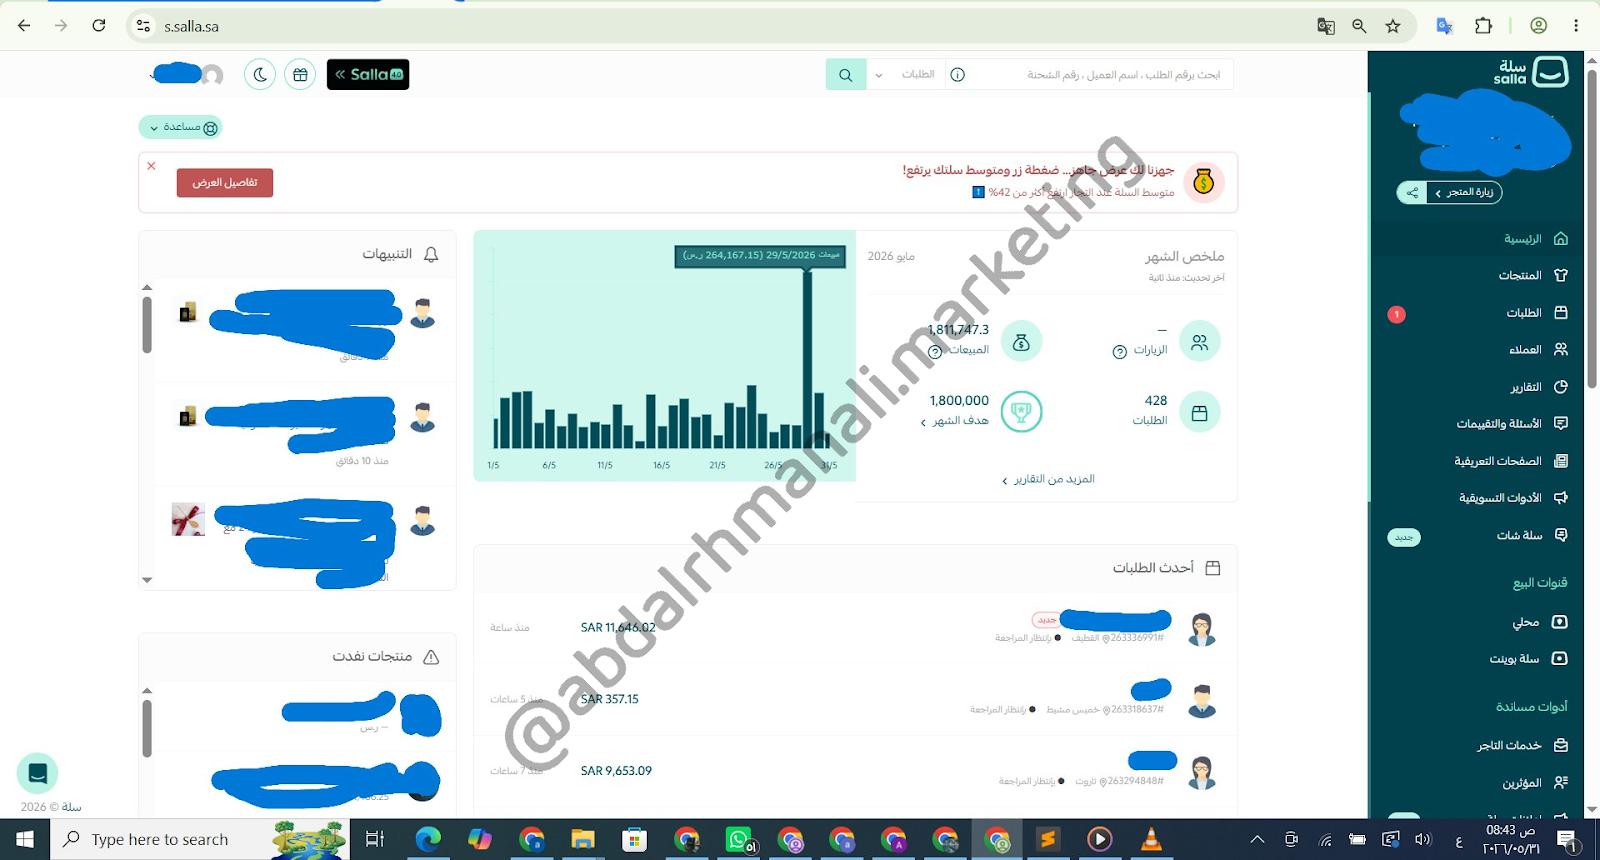Open the browser extensions puzzle icon
This screenshot has width=1600, height=860.
click(x=1483, y=26)
